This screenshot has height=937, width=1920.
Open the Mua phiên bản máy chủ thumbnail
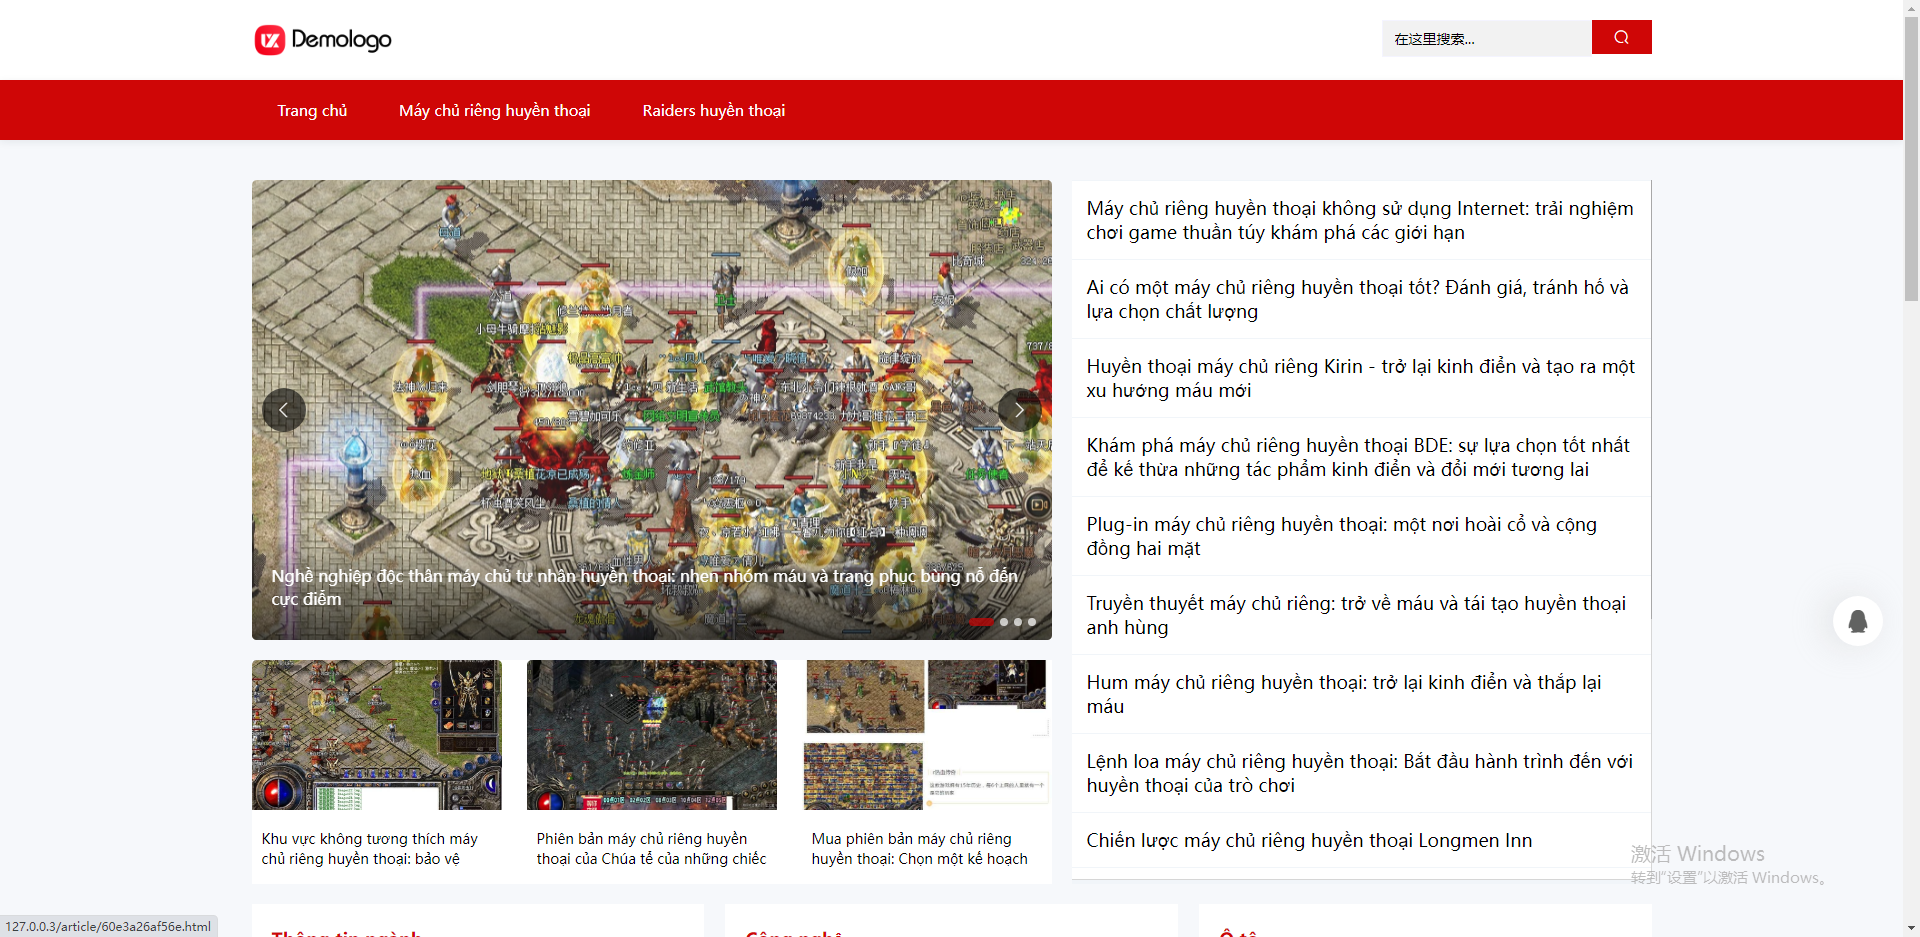coord(926,735)
